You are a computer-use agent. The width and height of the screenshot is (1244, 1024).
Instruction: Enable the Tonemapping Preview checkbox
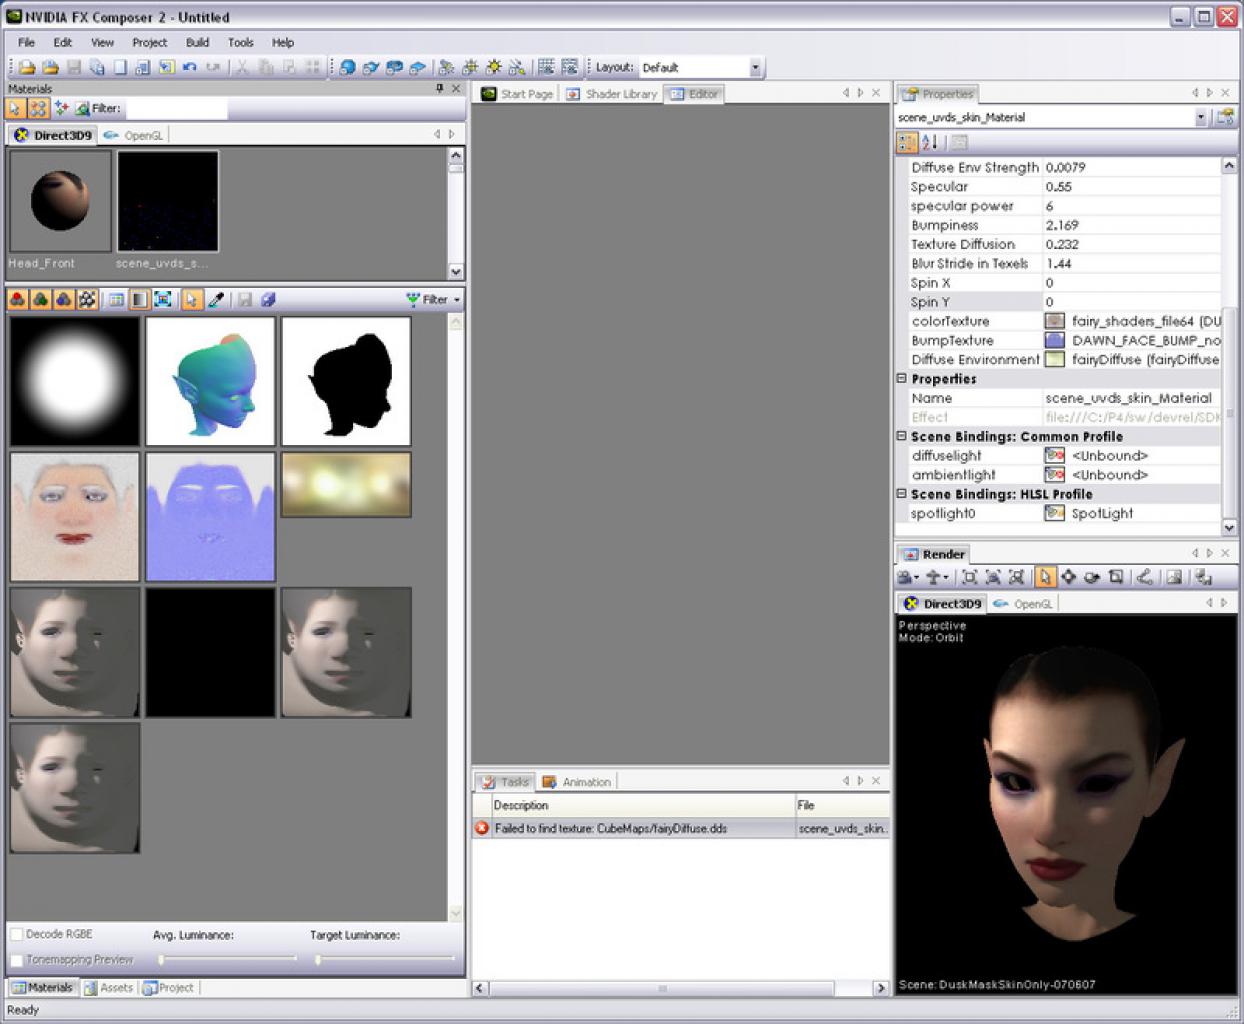17,960
